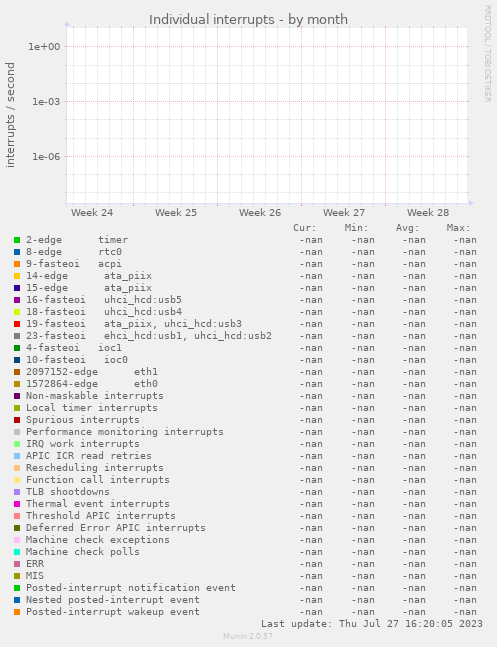Click the purple TLB shootdowns color swatch
The height and width of the screenshot is (647, 497).
[17, 492]
